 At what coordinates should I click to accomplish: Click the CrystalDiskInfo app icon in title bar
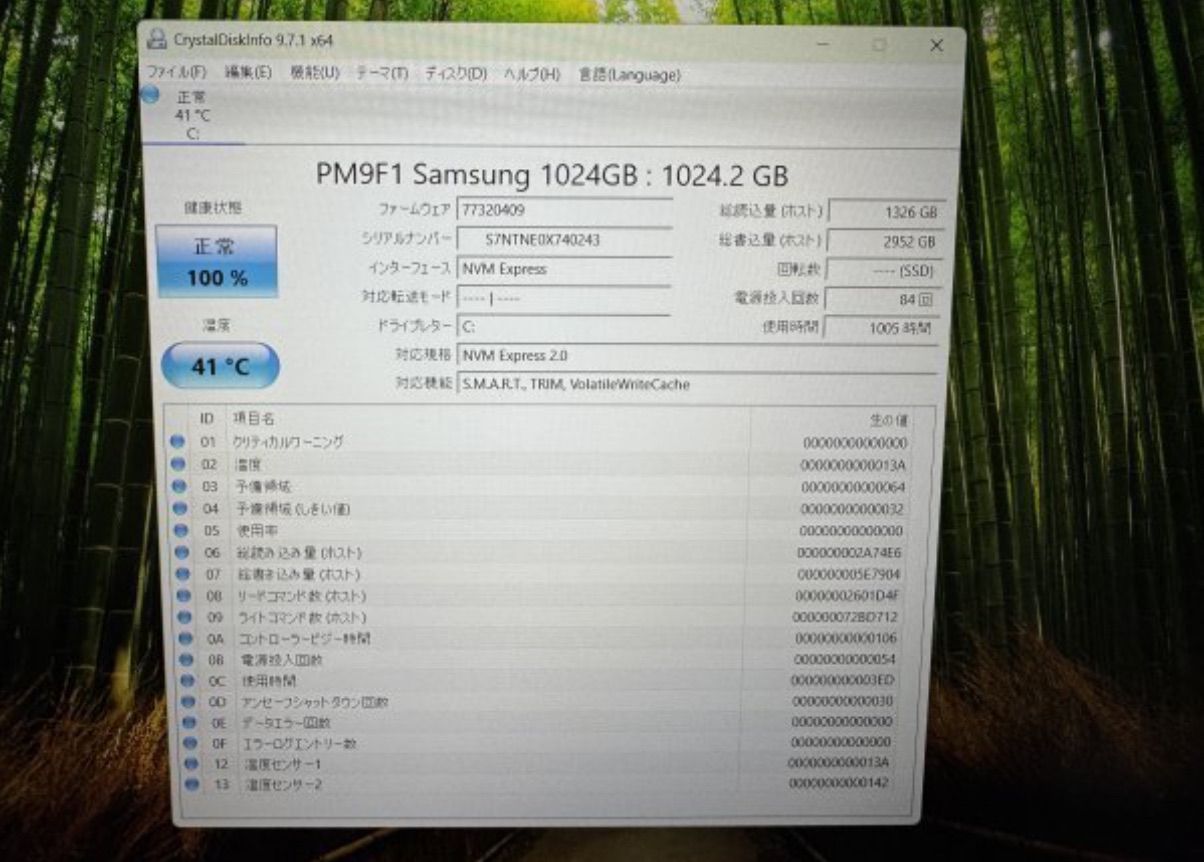156,40
